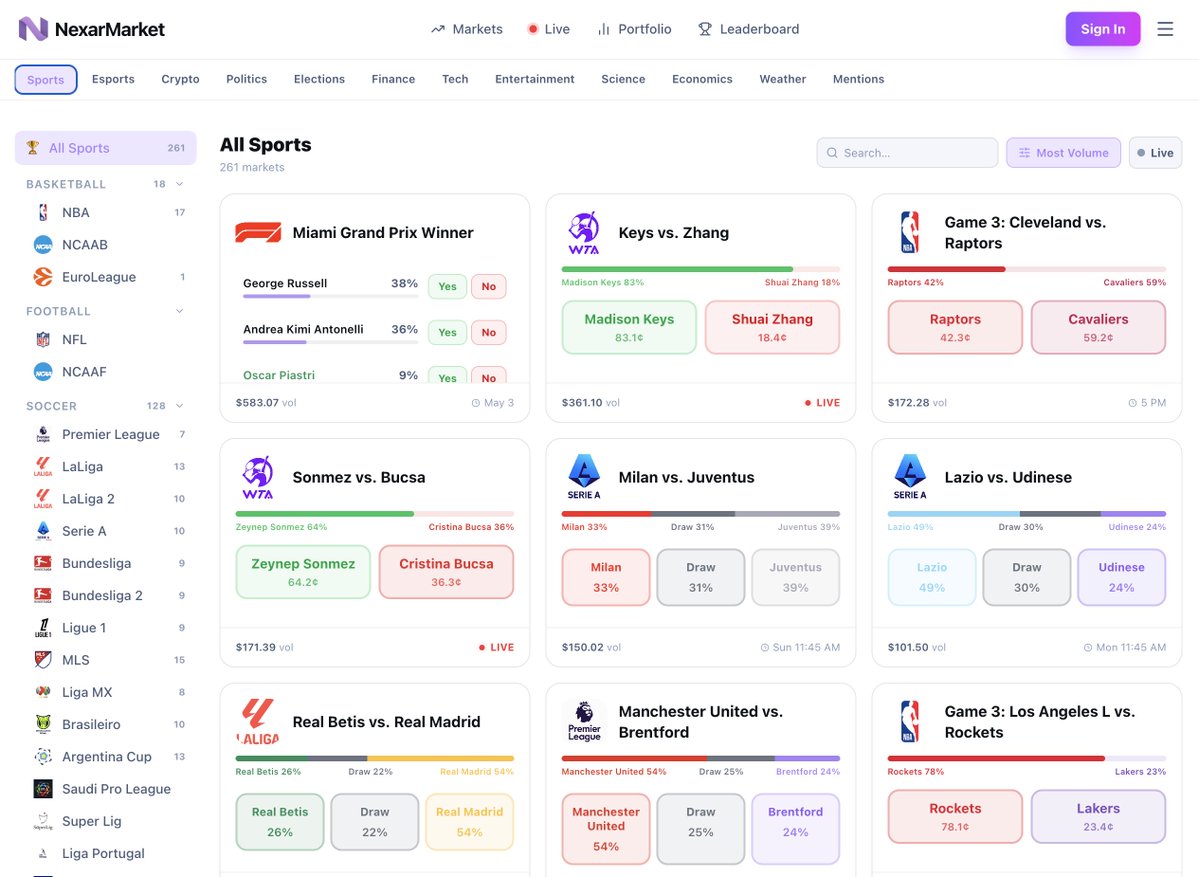This screenshot has height=877, width=1199.
Task: Switch to the Crypto tab
Action: (x=180, y=79)
